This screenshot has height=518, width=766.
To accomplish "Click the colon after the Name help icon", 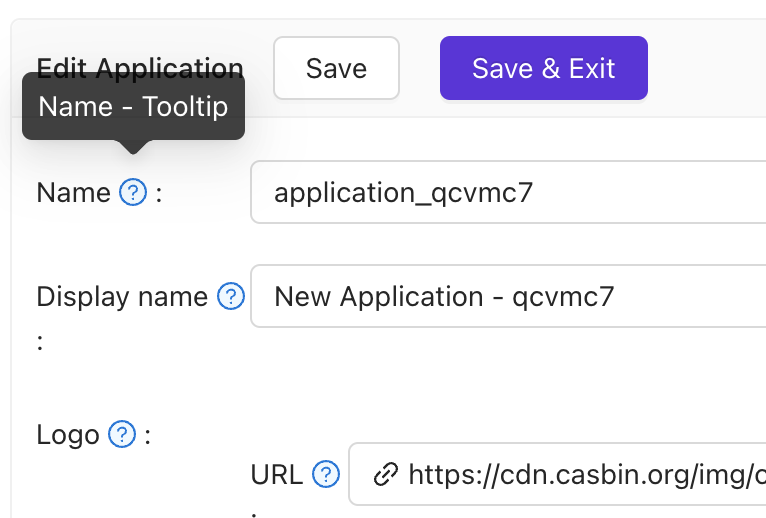I will click(x=158, y=193).
